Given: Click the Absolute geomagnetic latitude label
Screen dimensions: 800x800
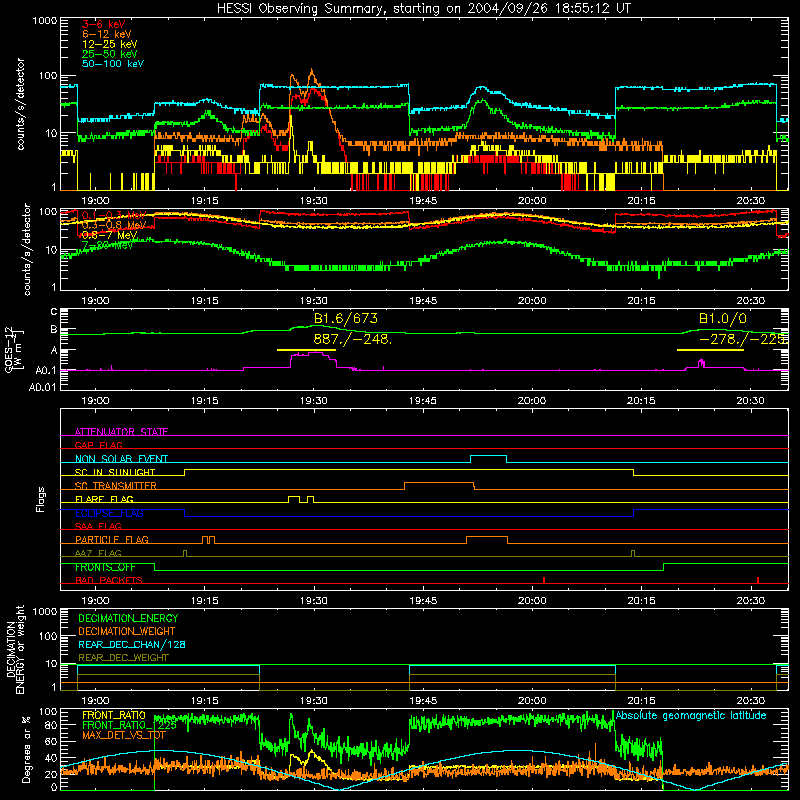Looking at the screenshot, I should [x=691, y=715].
